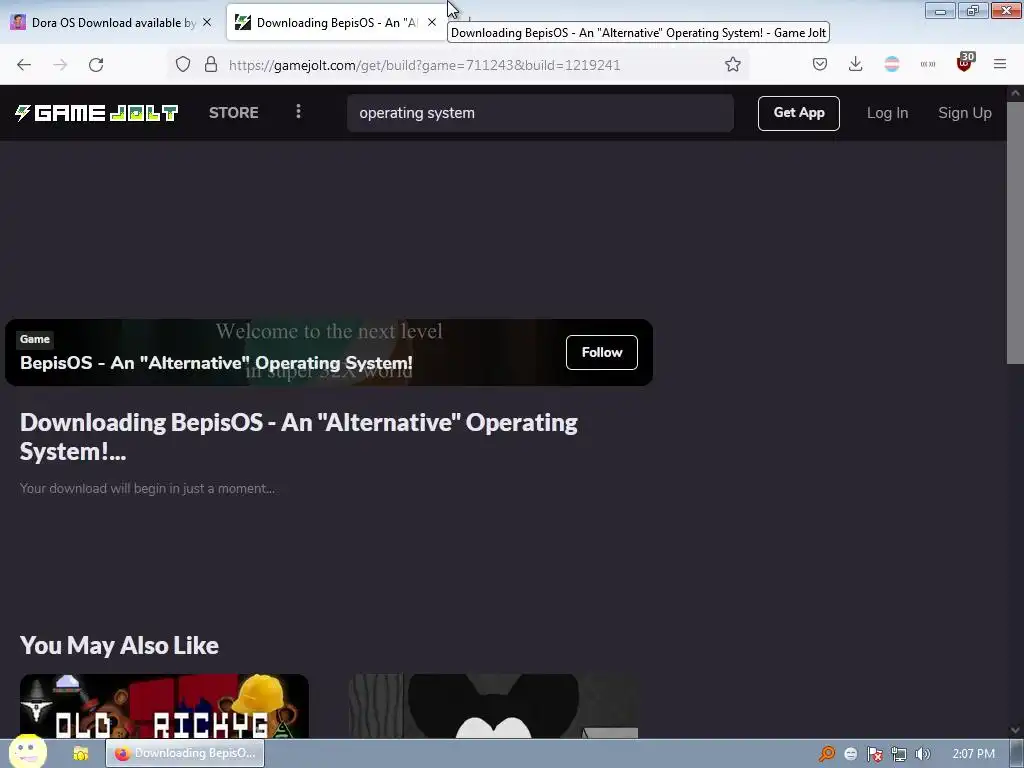Open the volume speaker tray icon
1024x768 pixels.
pyautogui.click(x=923, y=754)
